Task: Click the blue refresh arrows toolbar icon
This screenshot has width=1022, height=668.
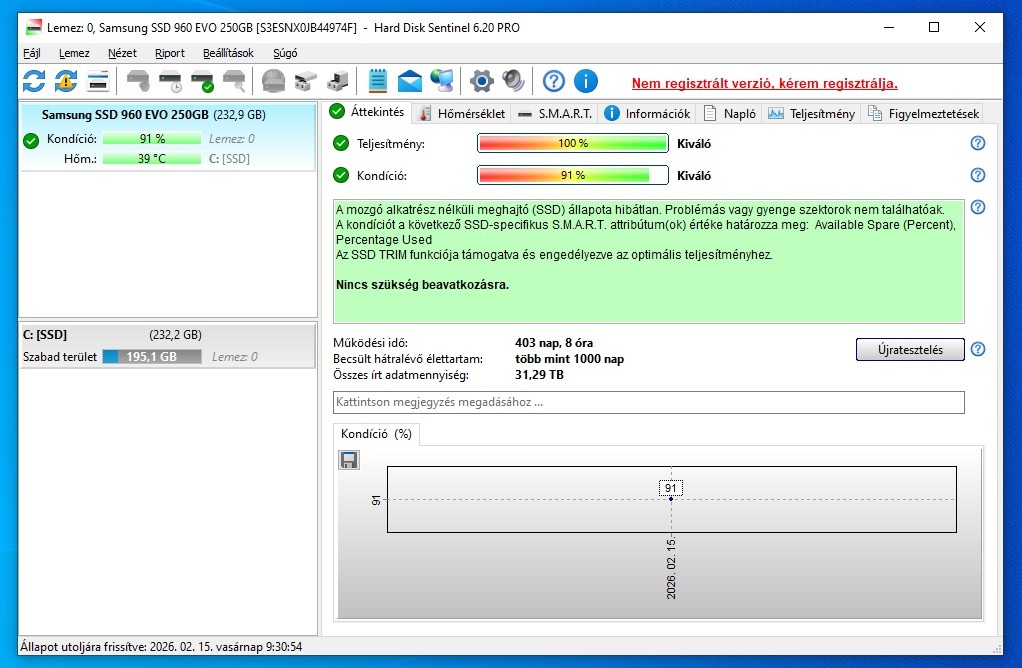Action: coord(34,81)
